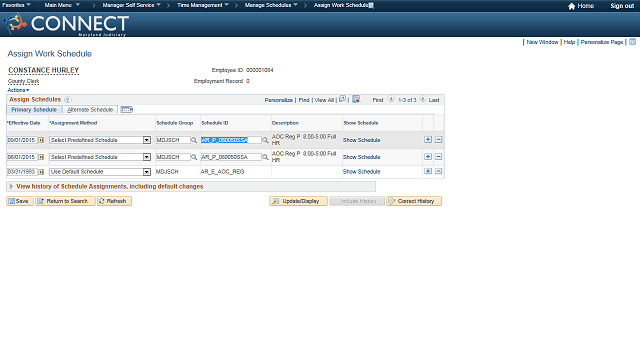Viewport: 640px width, 360px height.
Task: Show Schedule for the 09/01/2015 row
Action: coord(362,140)
